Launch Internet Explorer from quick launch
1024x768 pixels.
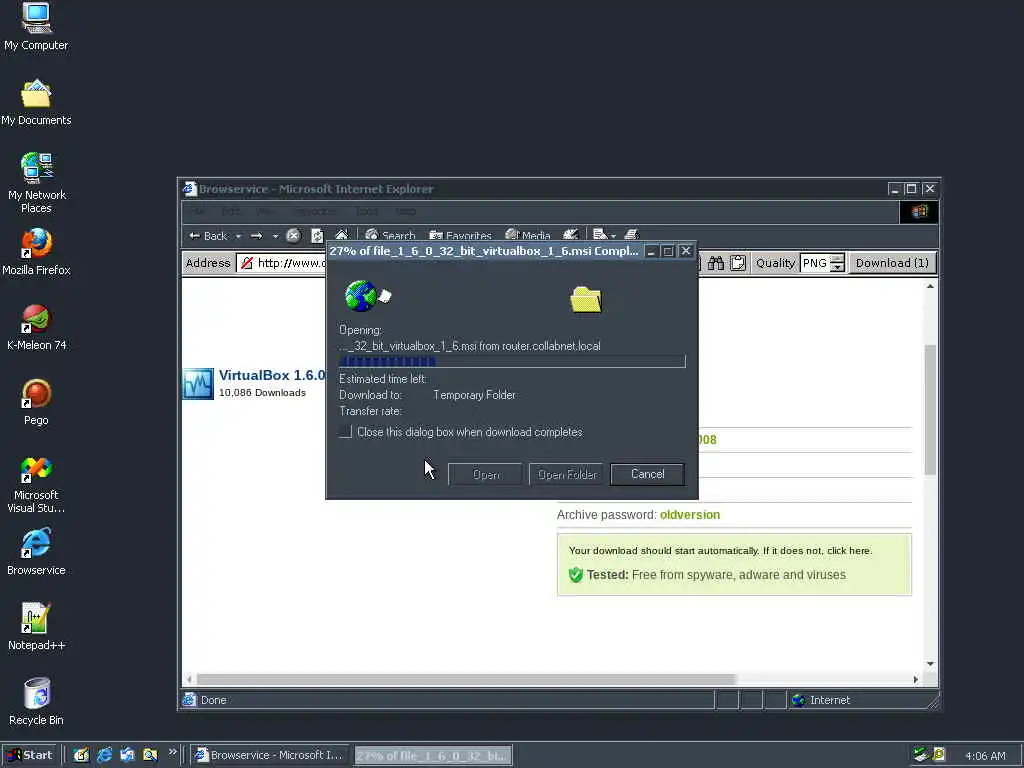pyautogui.click(x=104, y=755)
